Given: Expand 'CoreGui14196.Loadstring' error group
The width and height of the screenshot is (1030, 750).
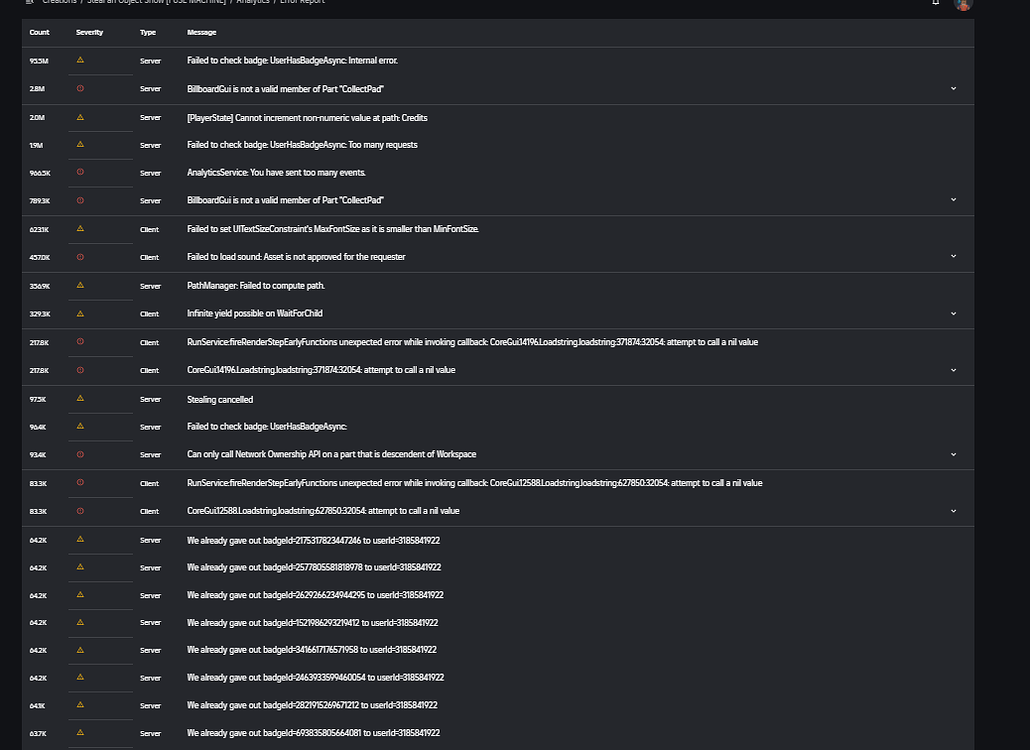Looking at the screenshot, I should 953,370.
